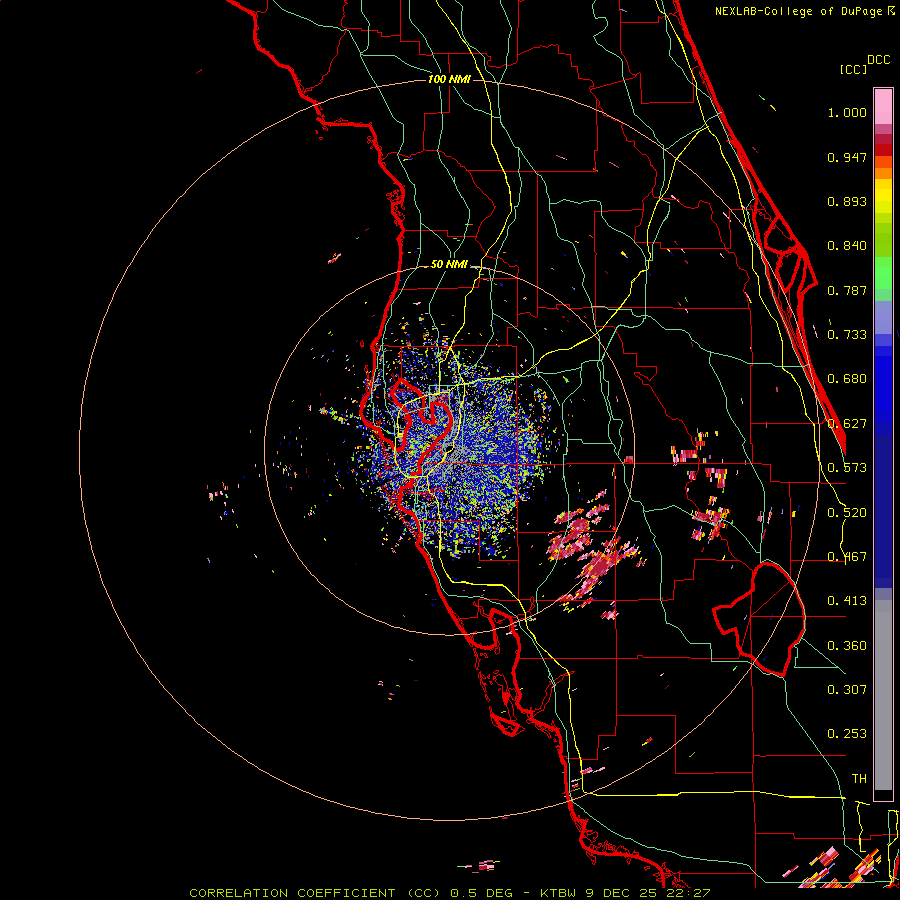Click the Correlation Coefficient KTBW caption text
This screenshot has width=900, height=900.
tap(449, 893)
